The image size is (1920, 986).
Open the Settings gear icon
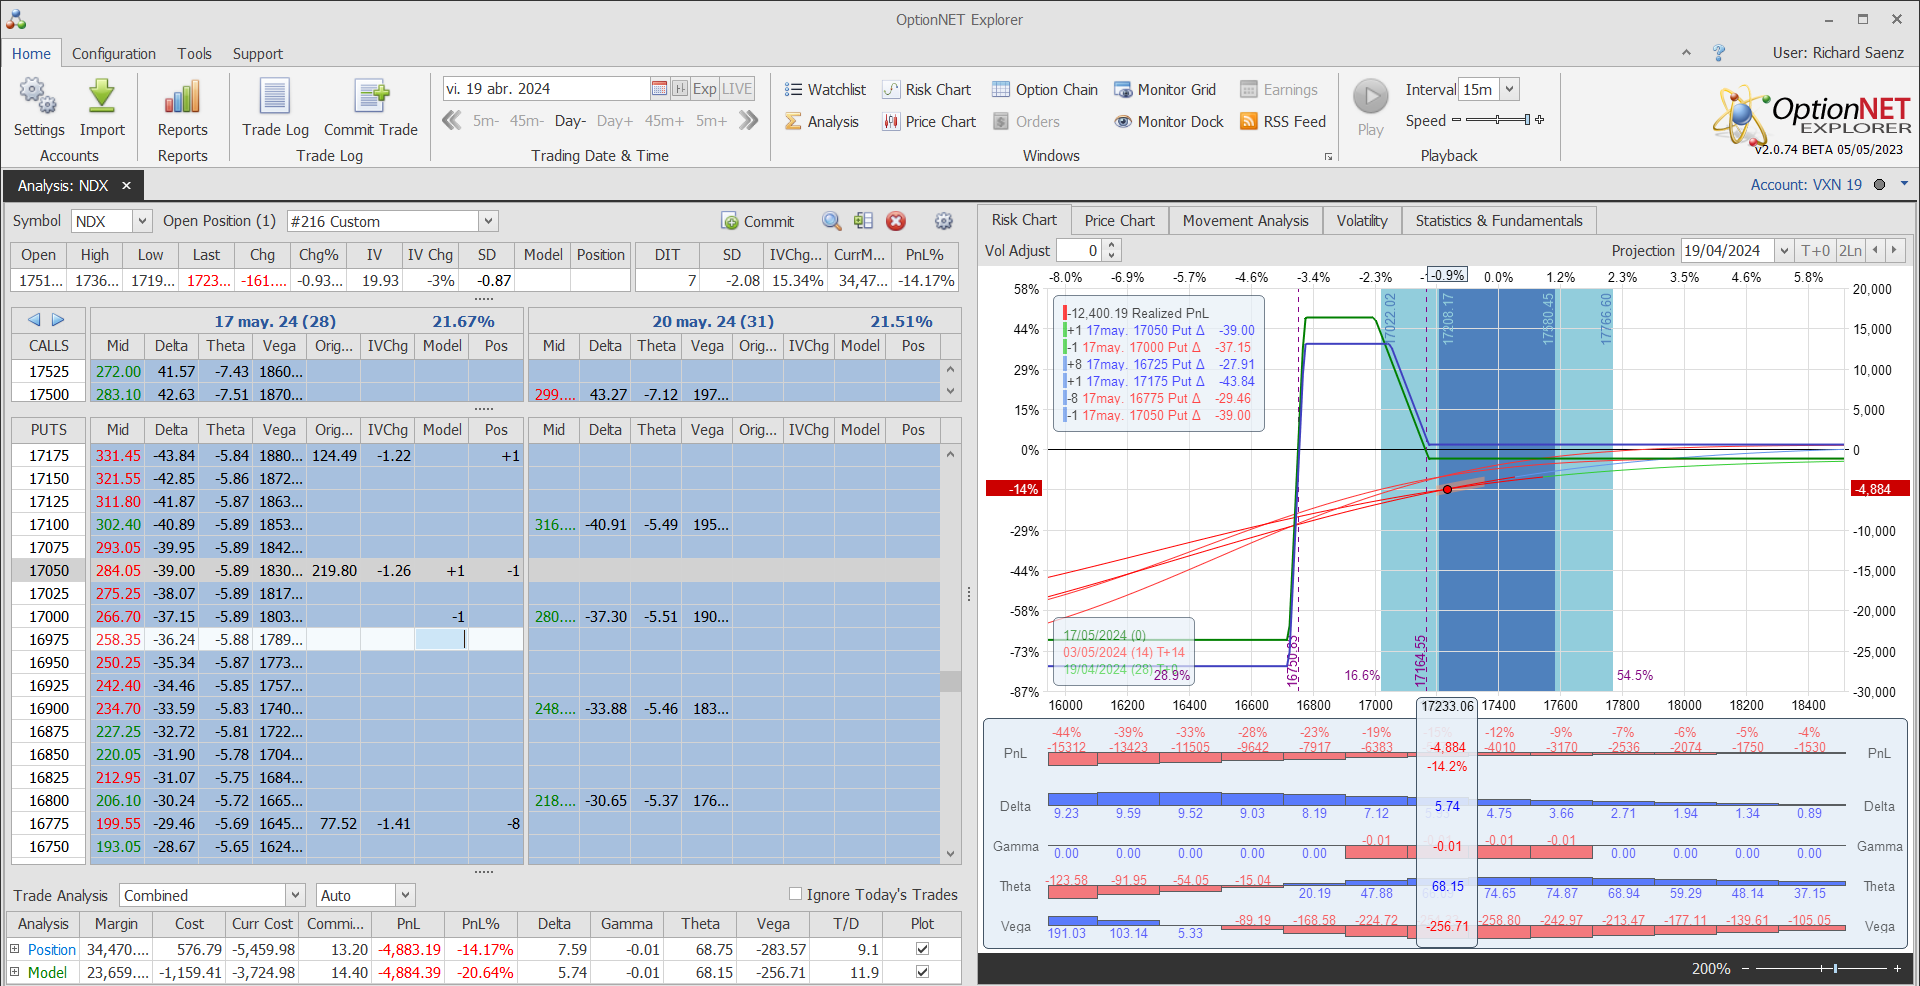coord(38,99)
